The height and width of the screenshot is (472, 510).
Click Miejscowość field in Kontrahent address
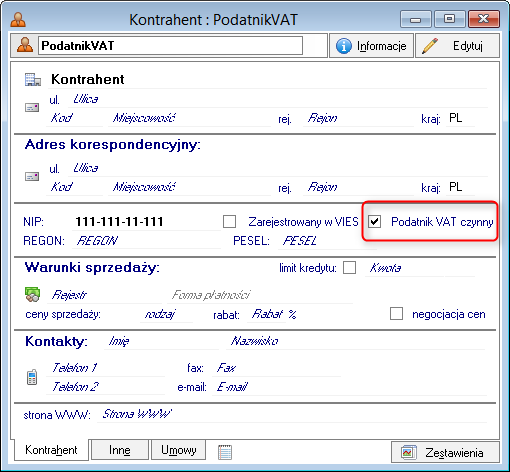(189, 118)
